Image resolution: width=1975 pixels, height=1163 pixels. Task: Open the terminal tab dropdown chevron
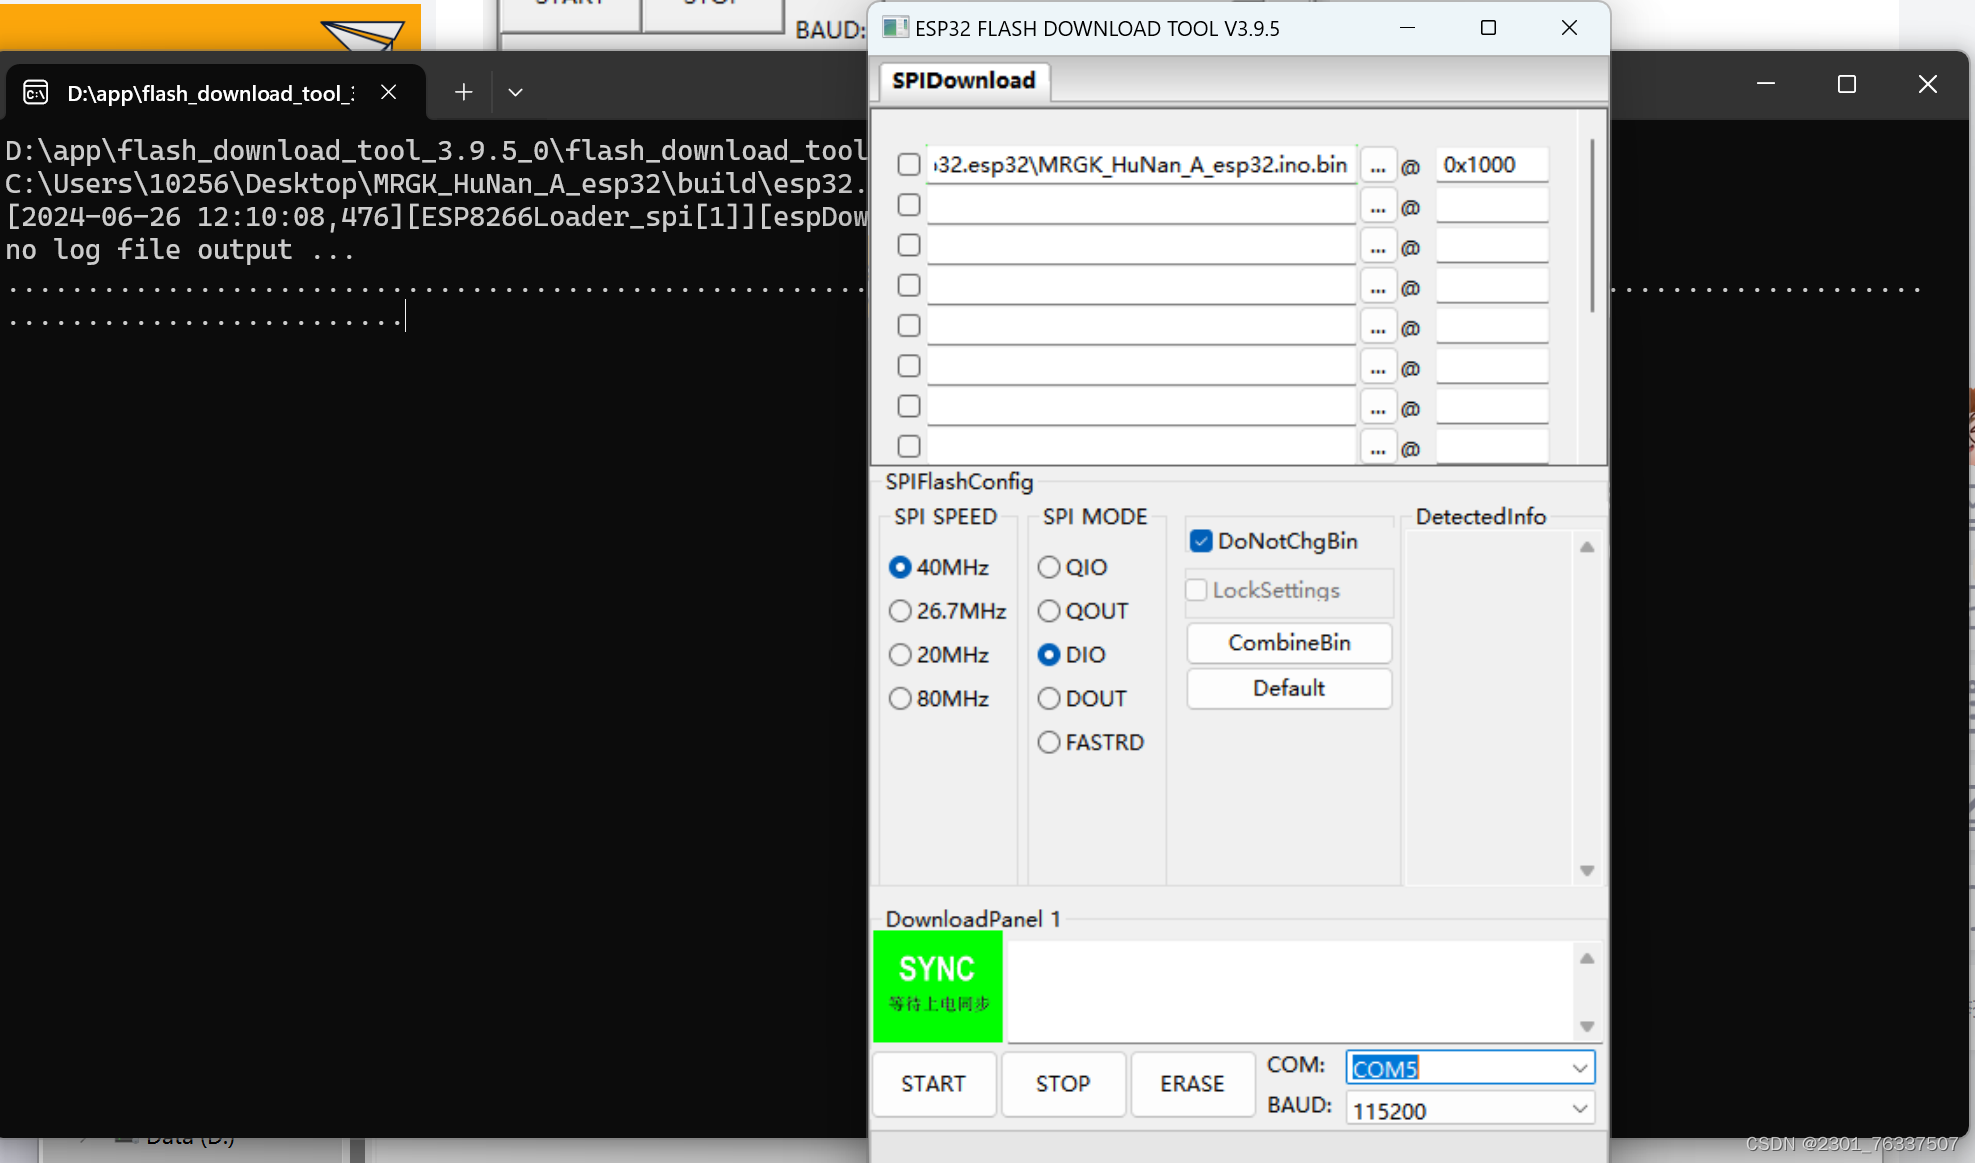click(x=515, y=91)
